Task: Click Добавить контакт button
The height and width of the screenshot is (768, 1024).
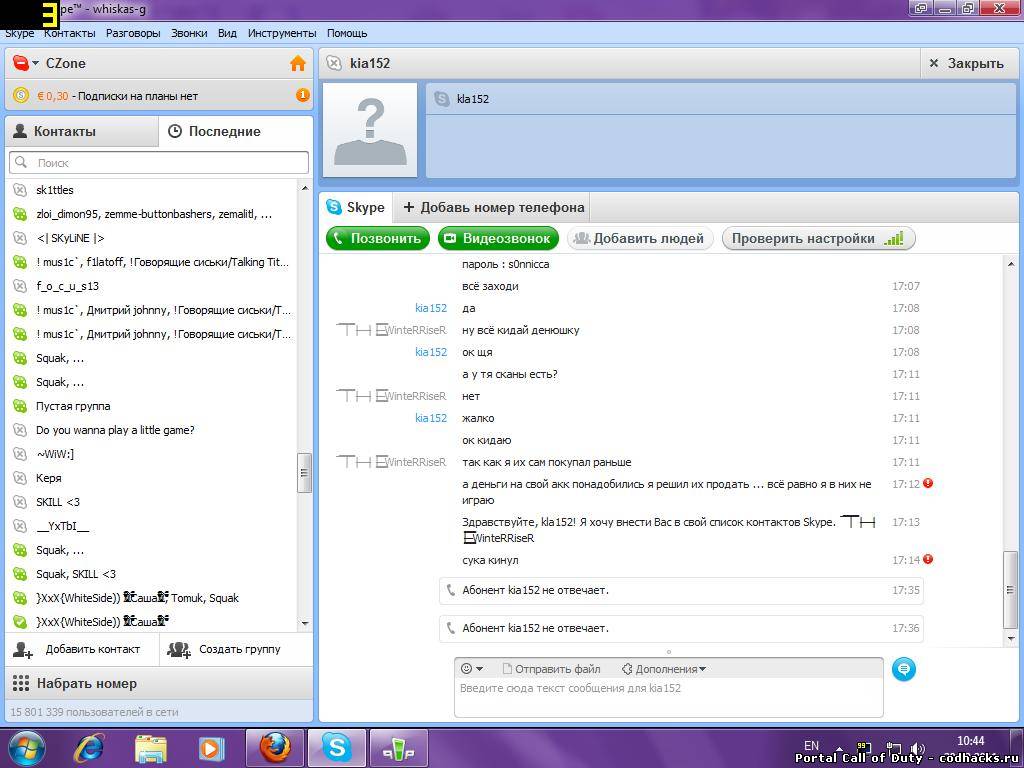Action: [x=82, y=649]
